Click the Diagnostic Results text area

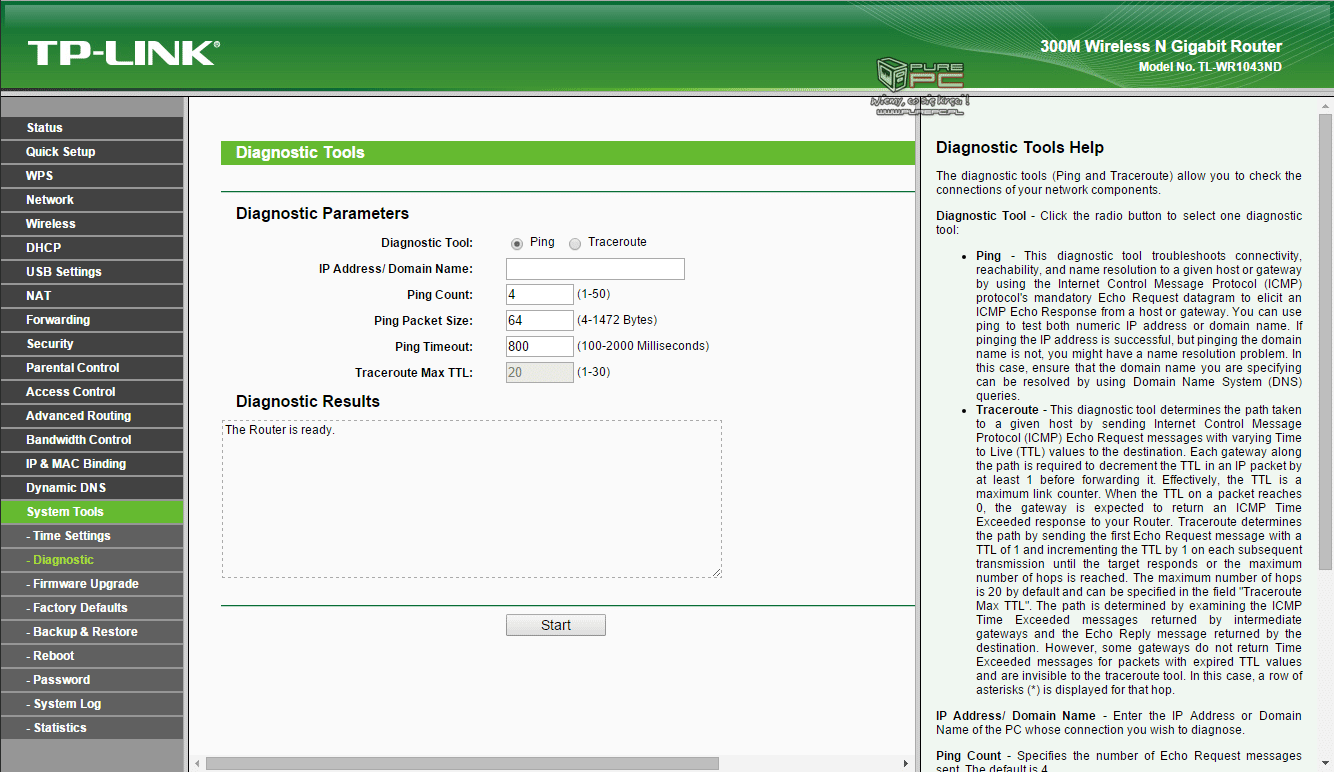tap(472, 499)
